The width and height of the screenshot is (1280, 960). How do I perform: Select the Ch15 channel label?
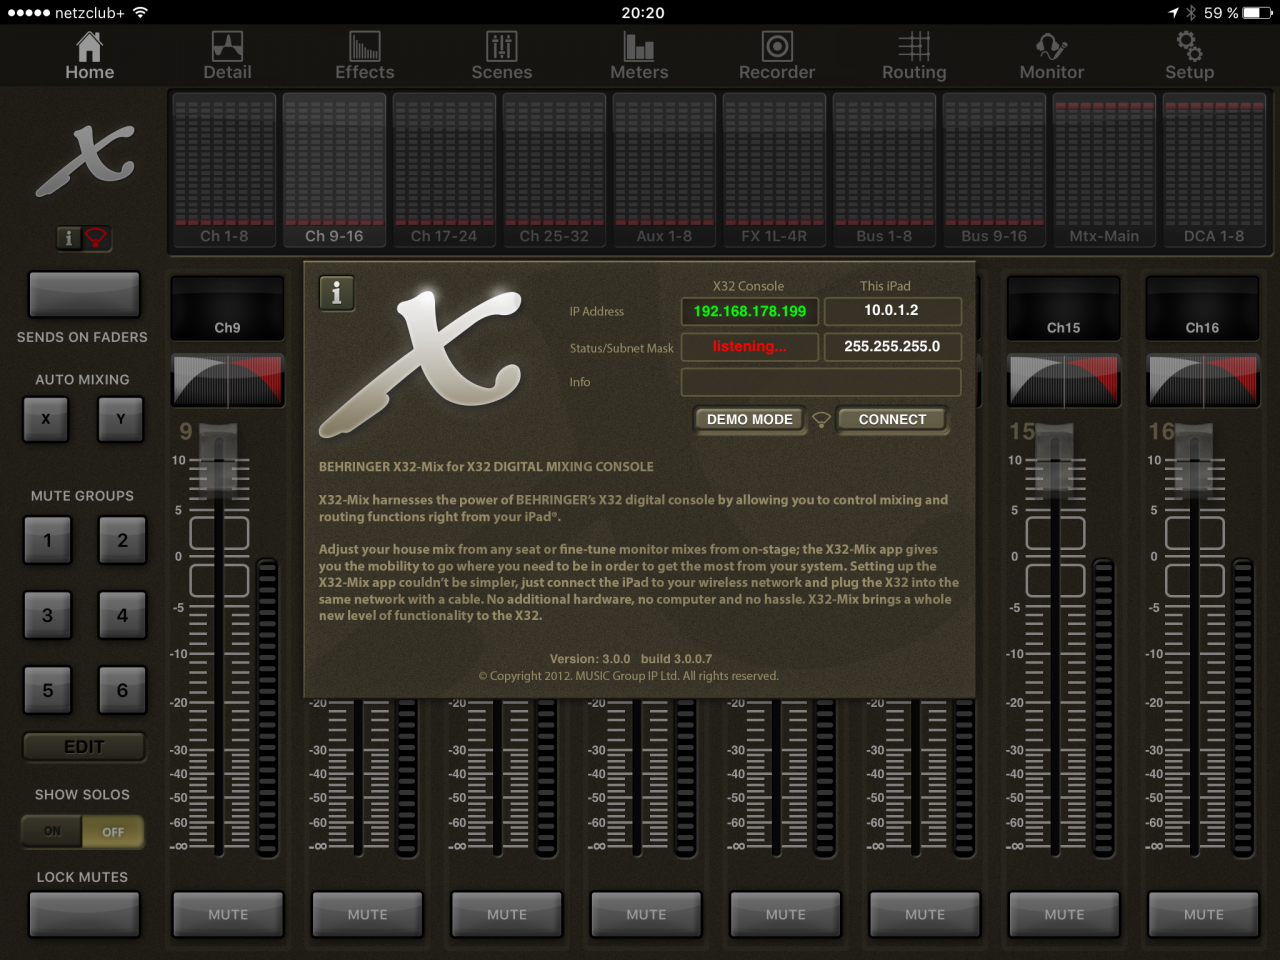pyautogui.click(x=1063, y=310)
